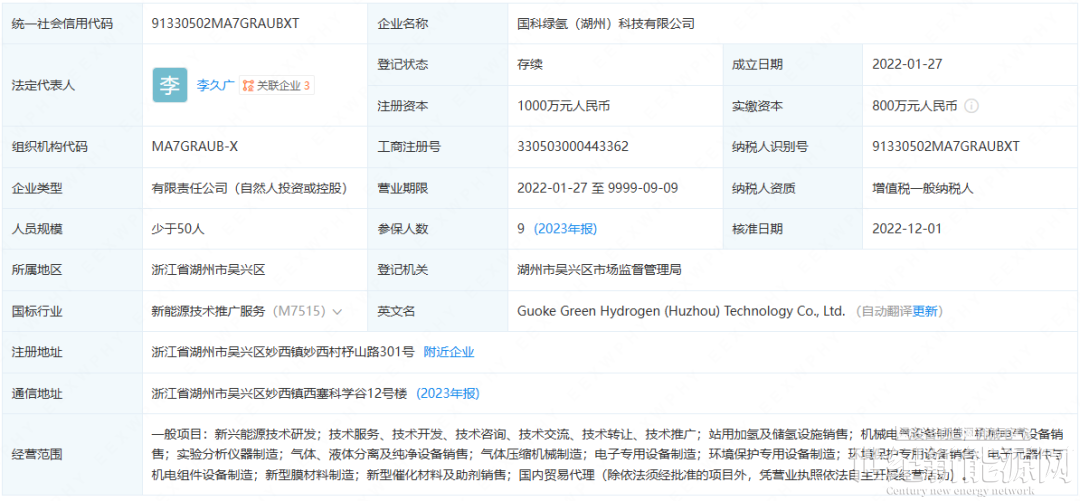Screen dimensions: 1080x501
Task: Click registered address 浙江省湖州市吴兴区妙西镇妙西村杼山路301号
Action: (283, 352)
